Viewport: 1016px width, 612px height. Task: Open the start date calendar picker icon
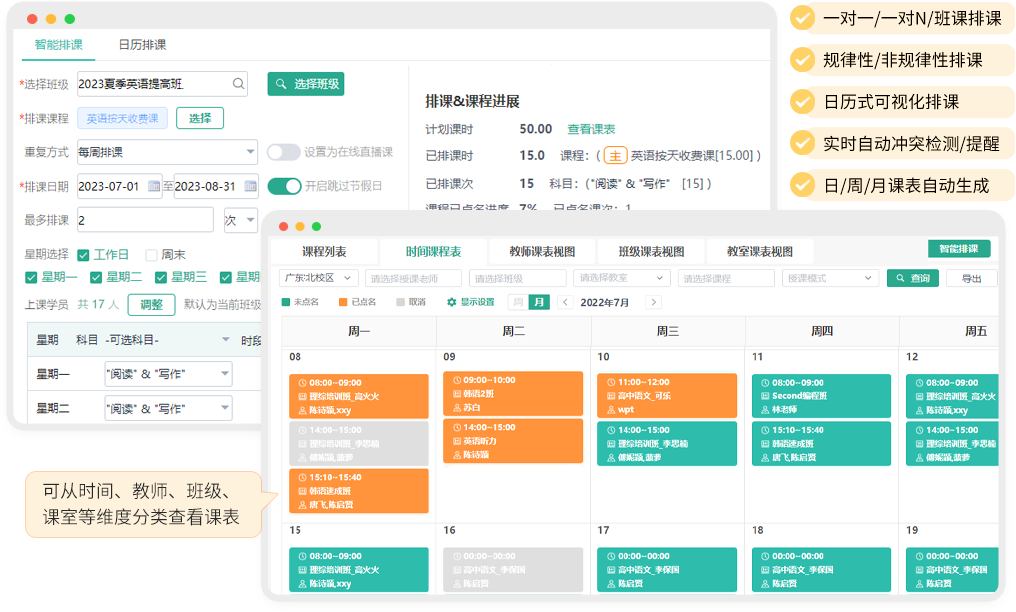coord(153,186)
